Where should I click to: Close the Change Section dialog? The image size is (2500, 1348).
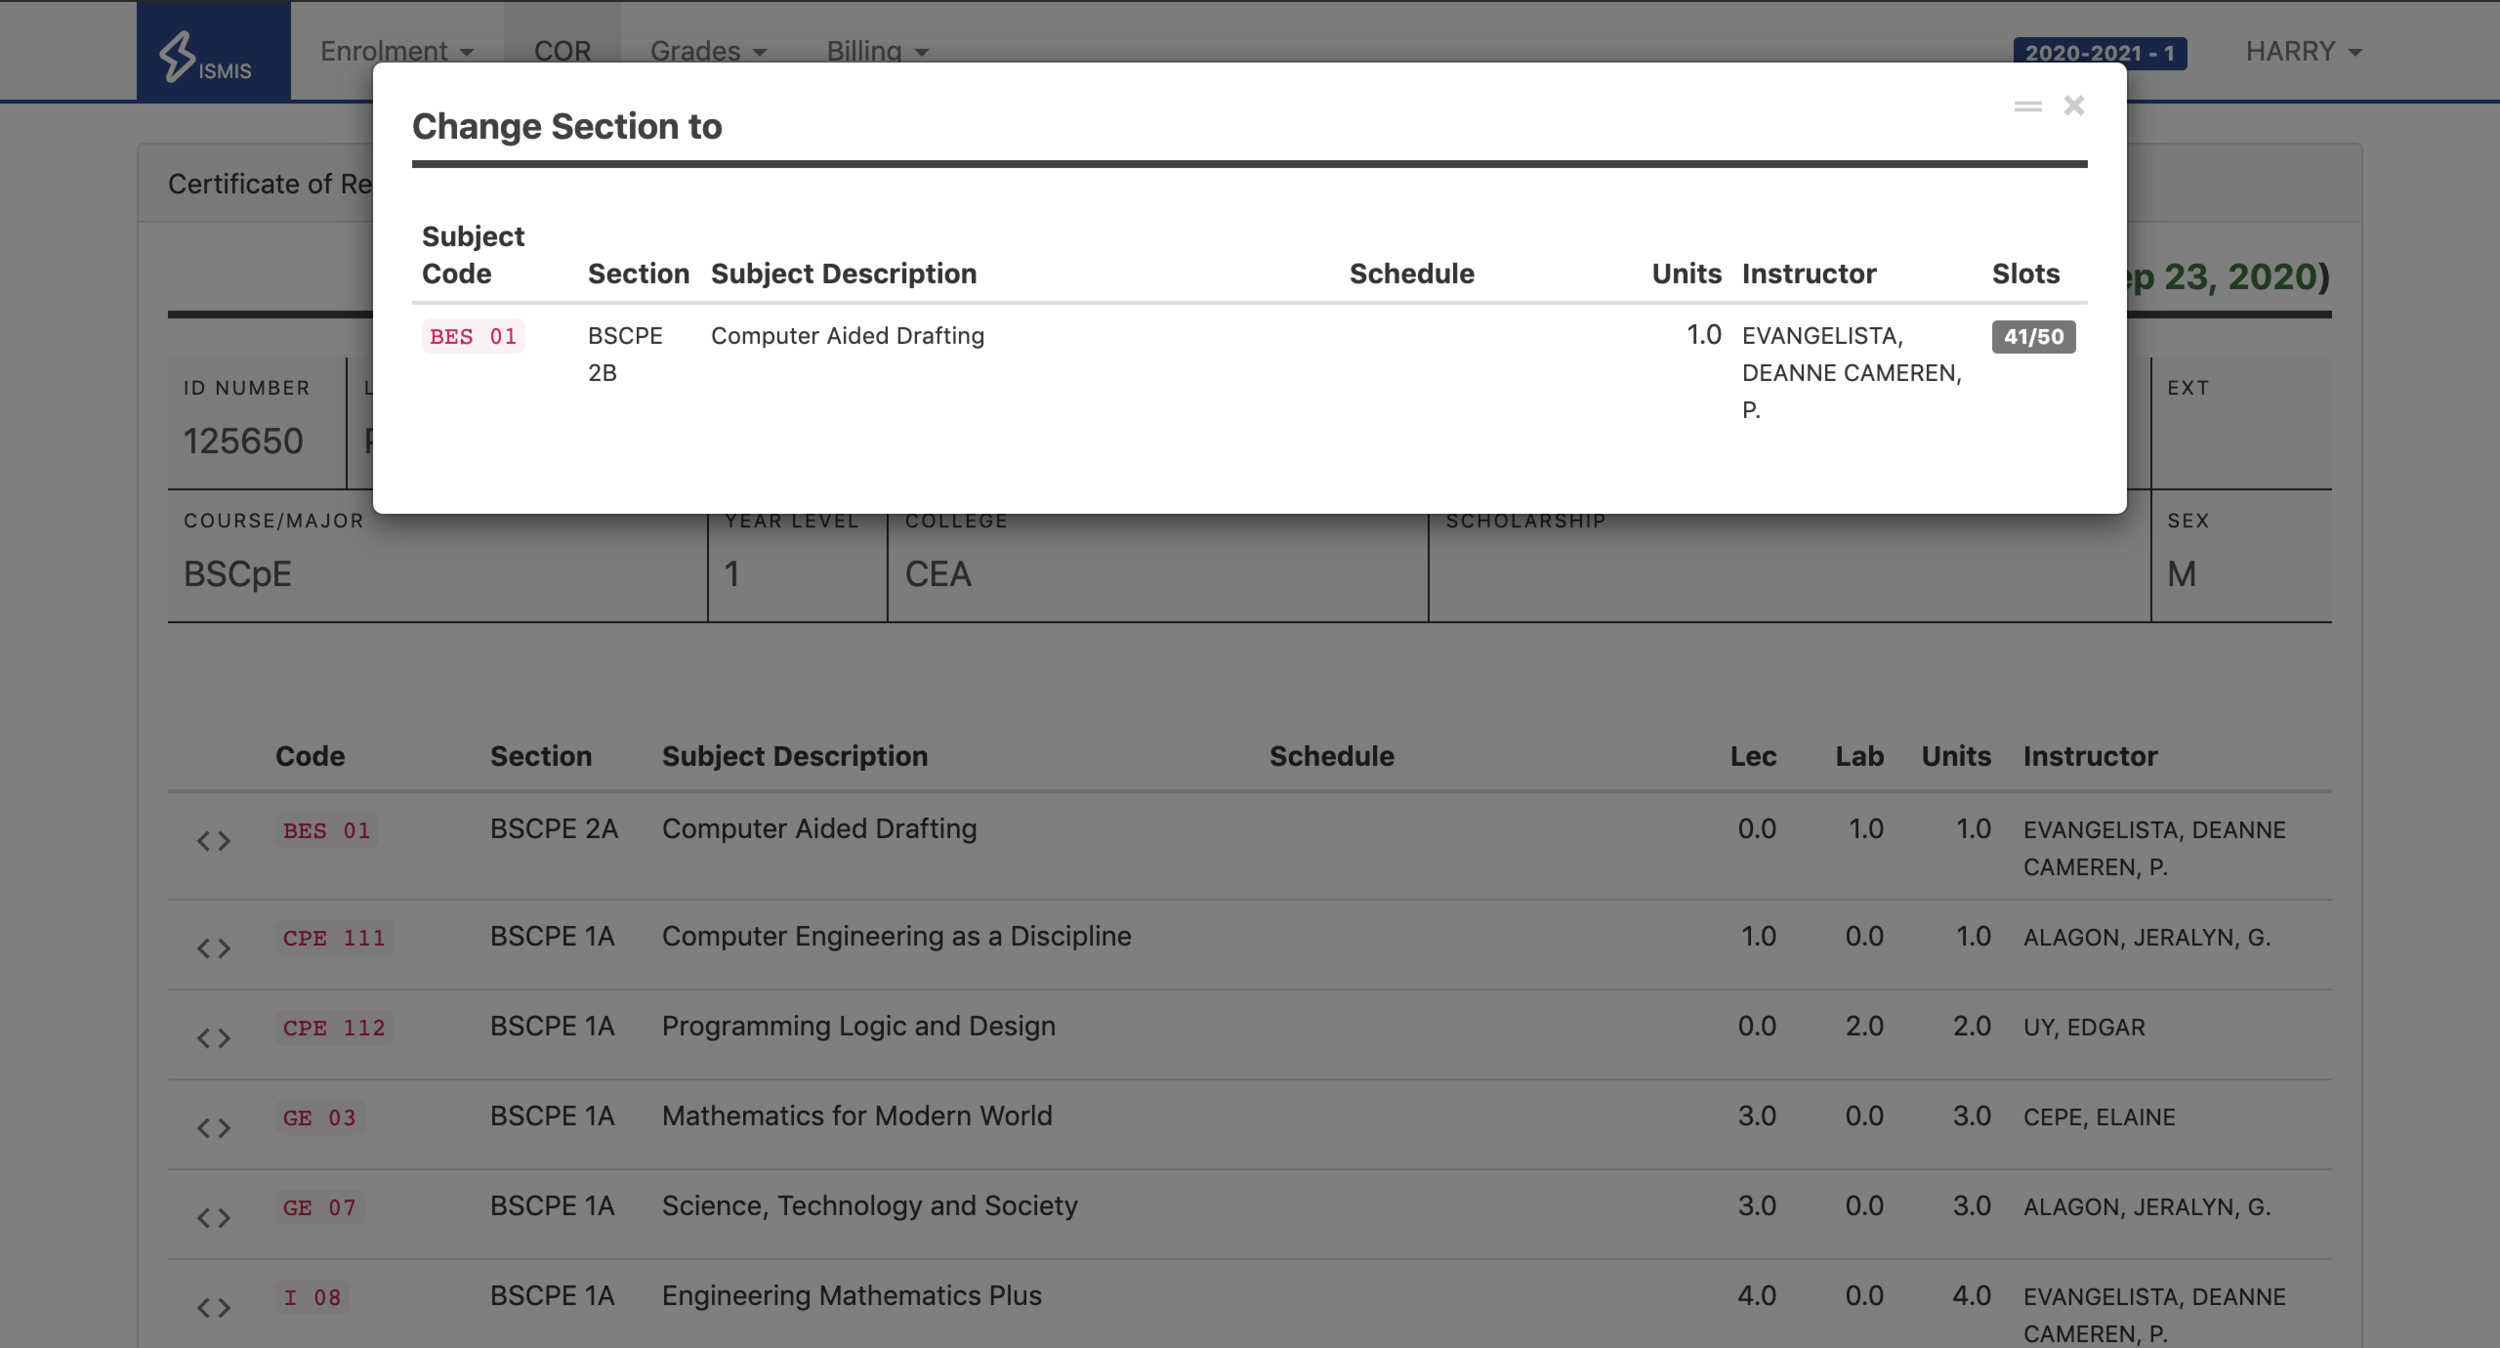coord(2073,106)
